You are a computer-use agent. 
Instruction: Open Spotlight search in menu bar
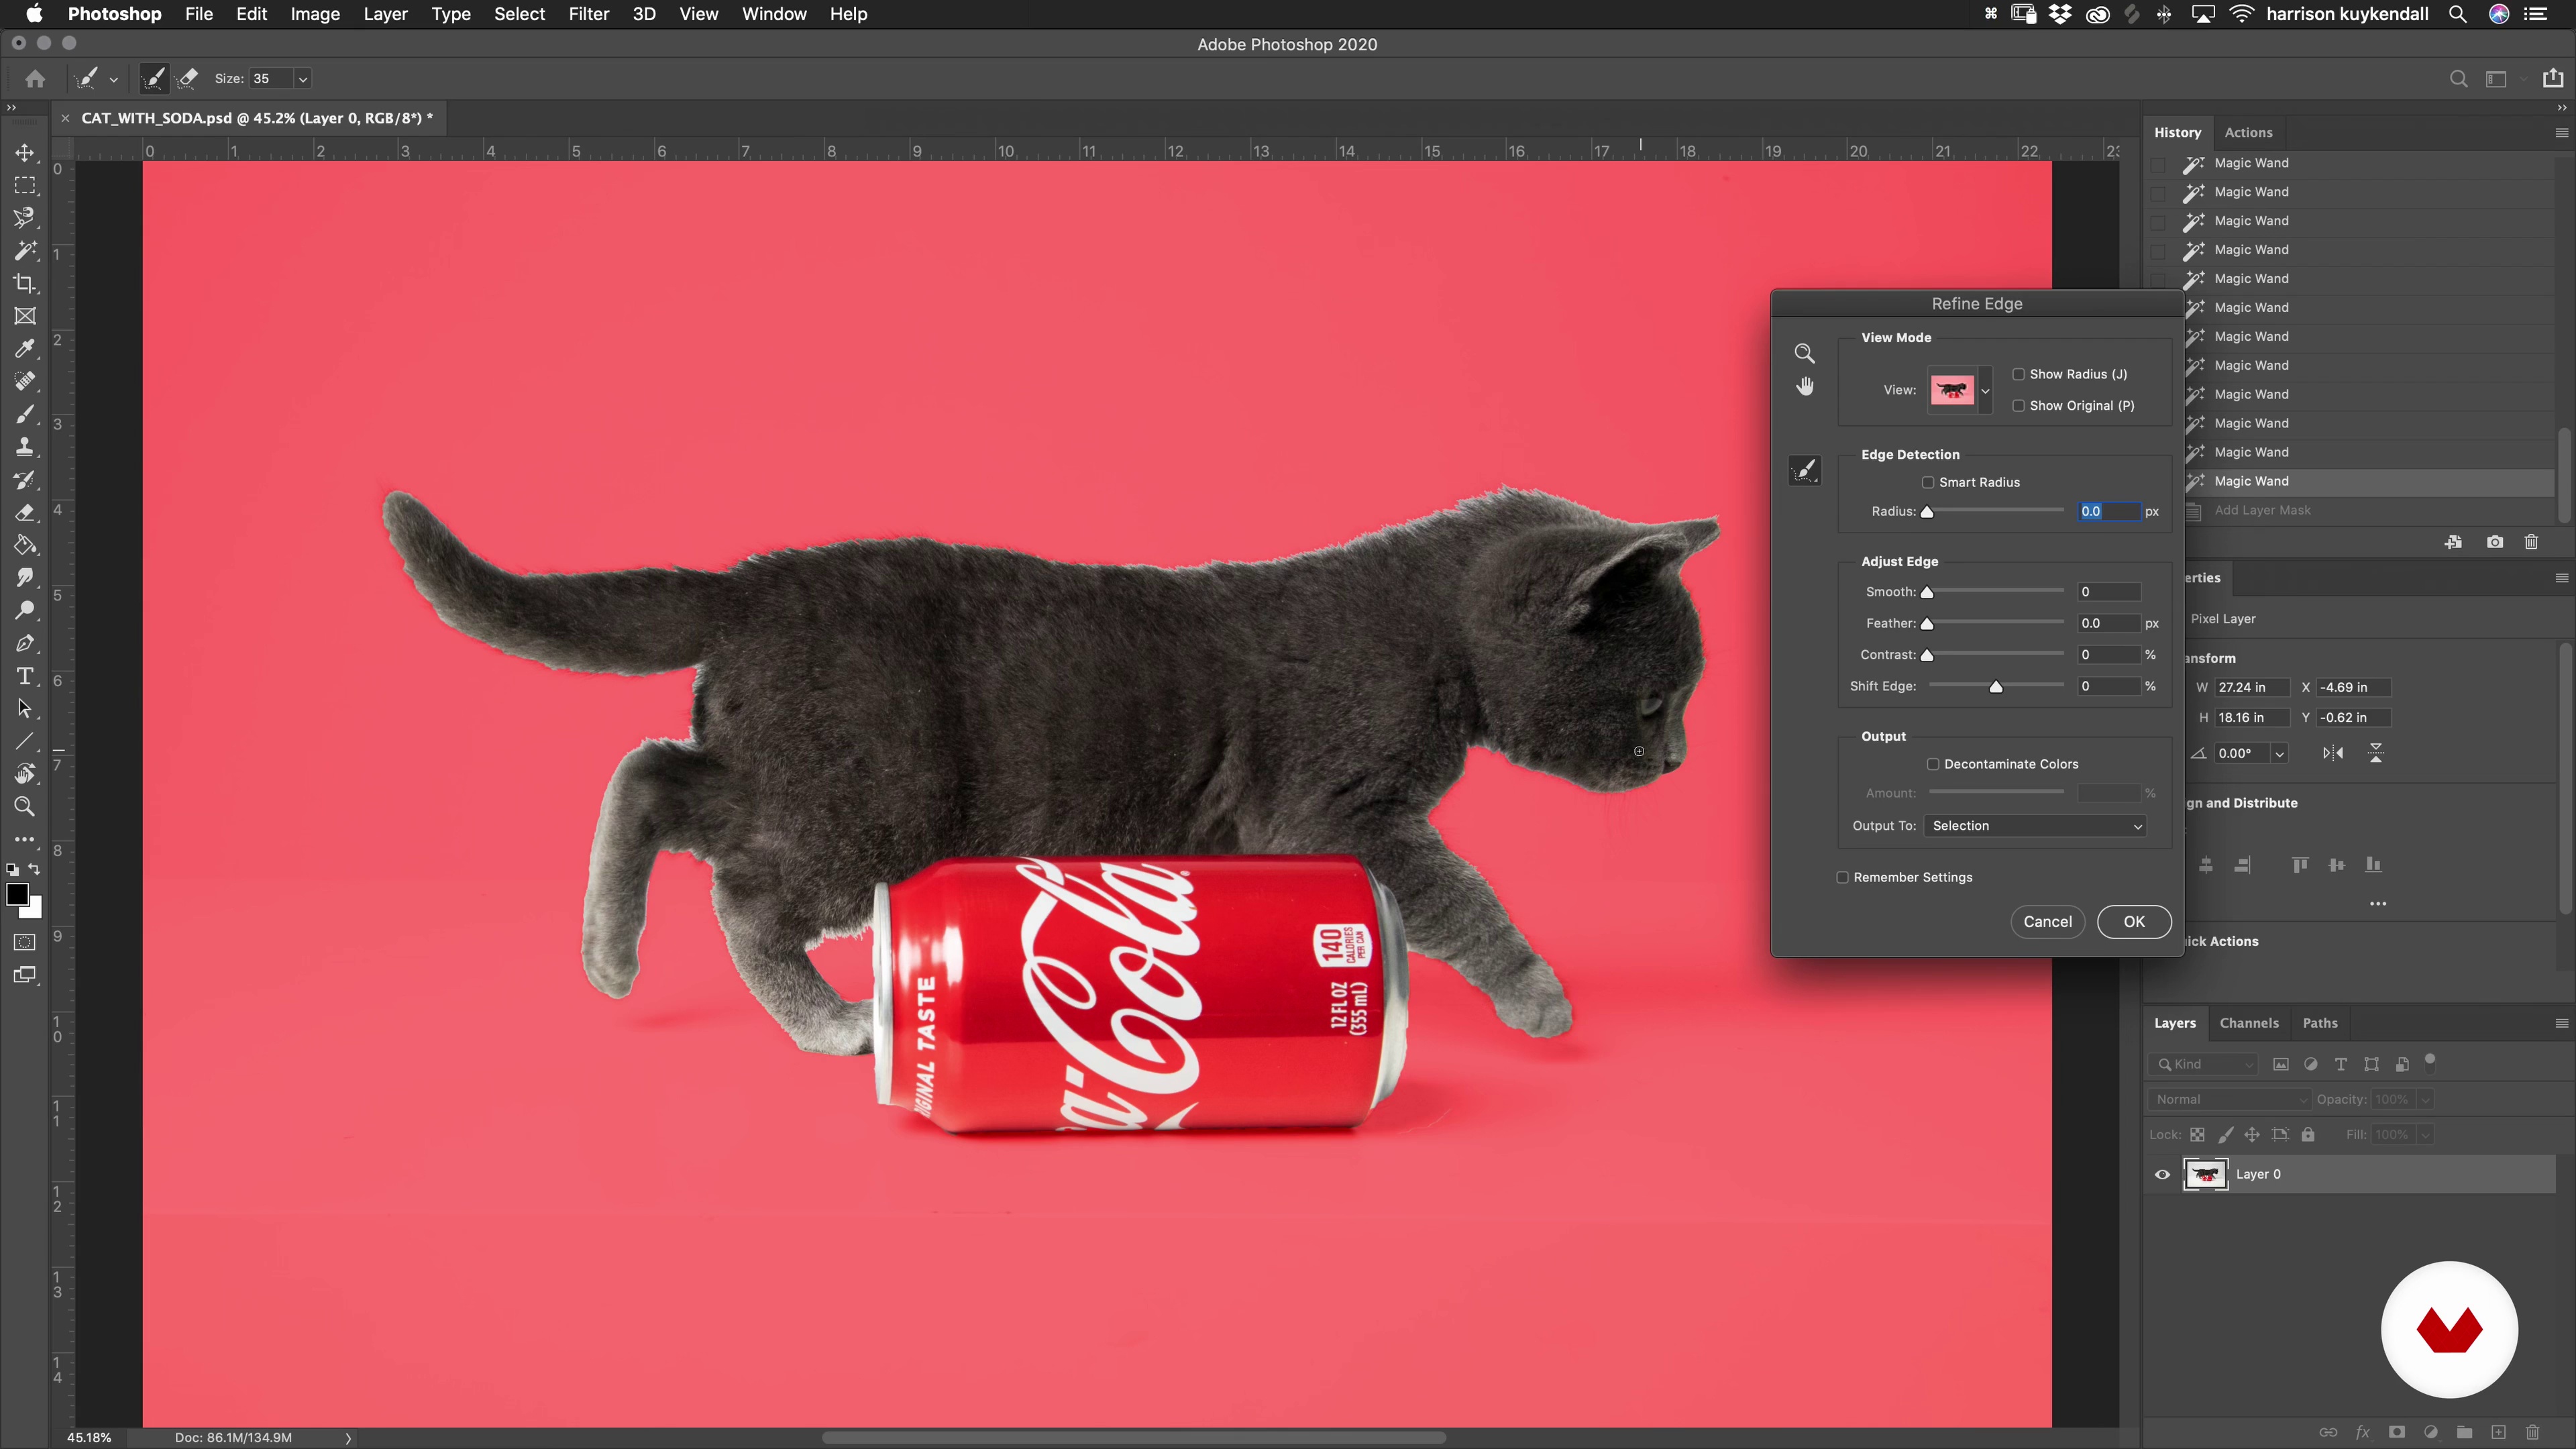point(2457,14)
